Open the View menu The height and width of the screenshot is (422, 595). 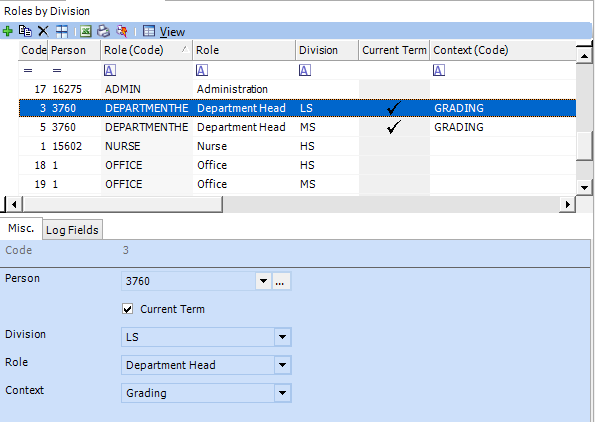click(172, 32)
